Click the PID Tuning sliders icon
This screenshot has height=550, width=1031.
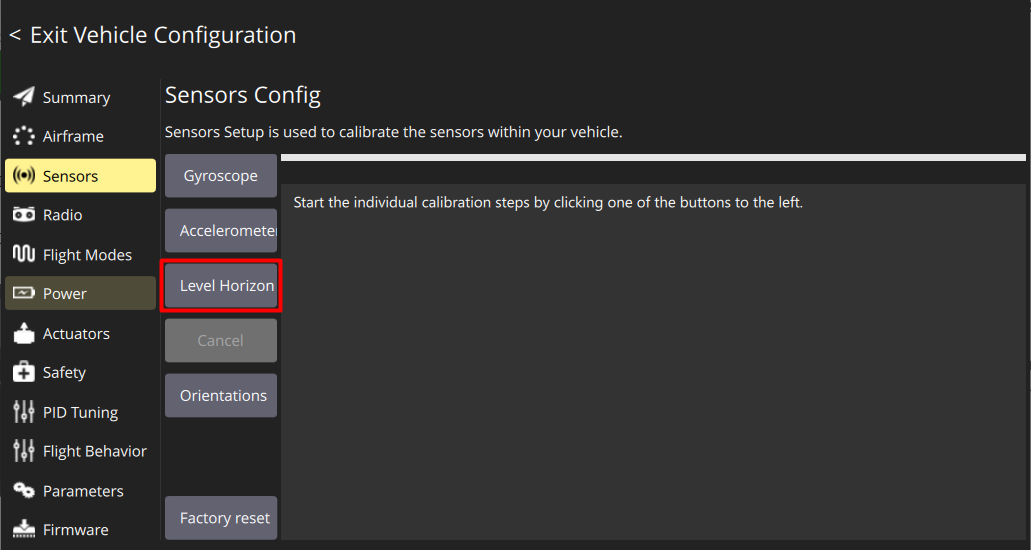(x=24, y=412)
